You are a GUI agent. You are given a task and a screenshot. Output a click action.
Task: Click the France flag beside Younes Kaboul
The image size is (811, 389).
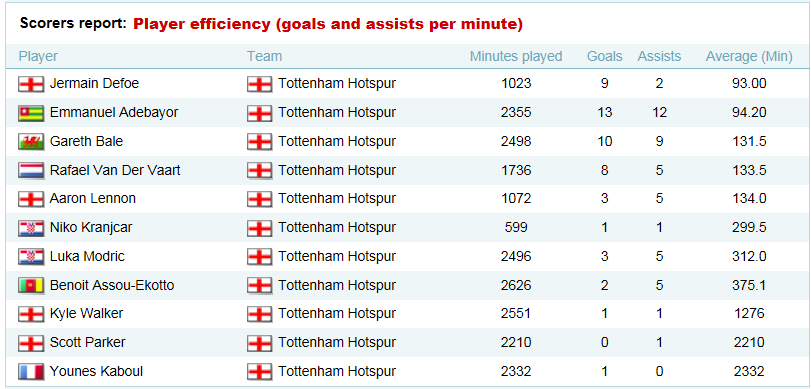[x=31, y=372]
